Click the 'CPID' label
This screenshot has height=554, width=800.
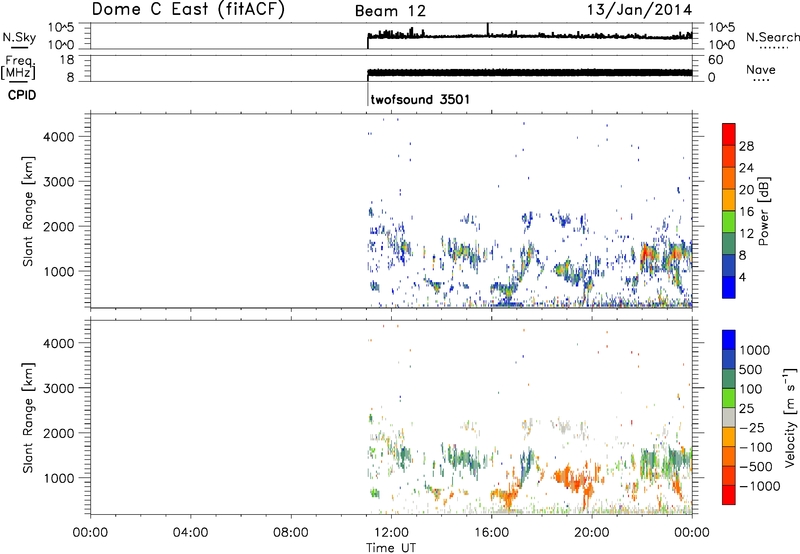pos(22,95)
